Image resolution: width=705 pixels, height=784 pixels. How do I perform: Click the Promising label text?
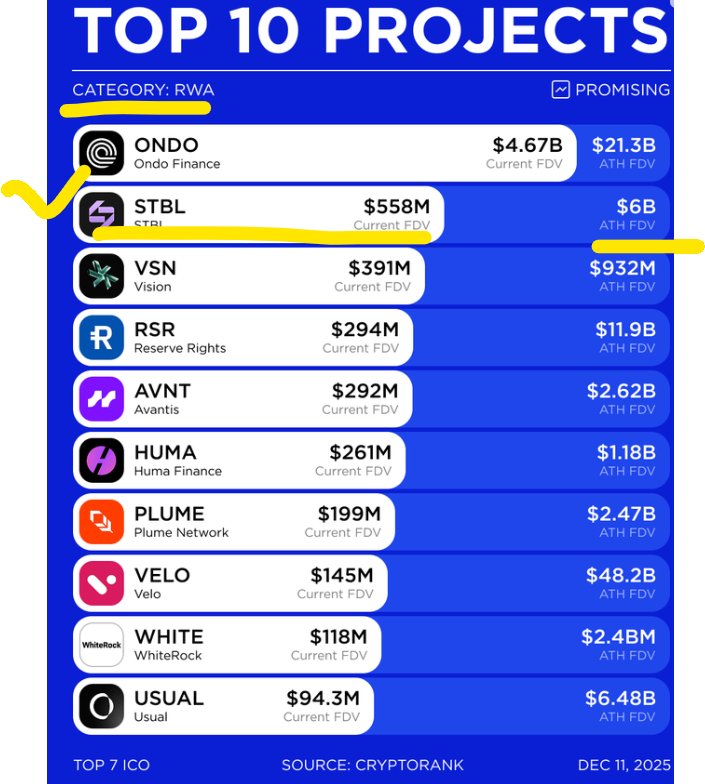622,90
